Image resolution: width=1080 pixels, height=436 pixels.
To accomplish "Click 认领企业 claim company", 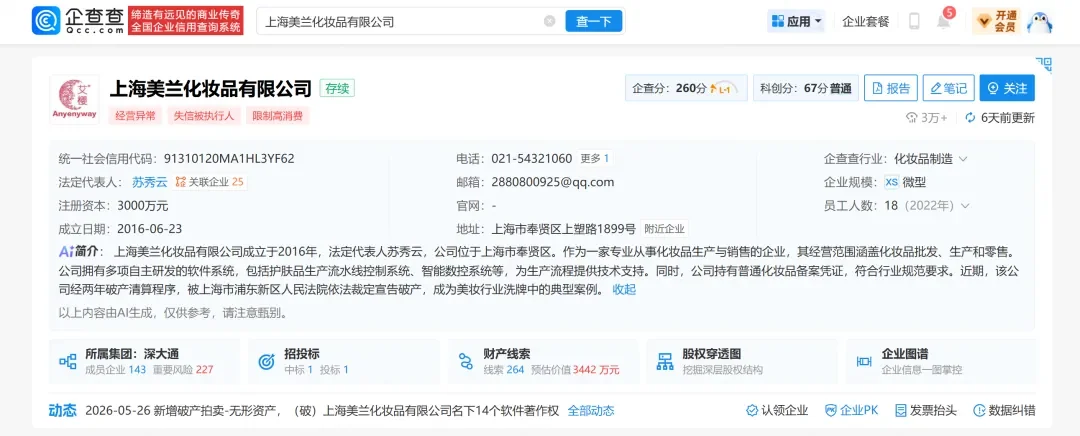I will (x=777, y=411).
